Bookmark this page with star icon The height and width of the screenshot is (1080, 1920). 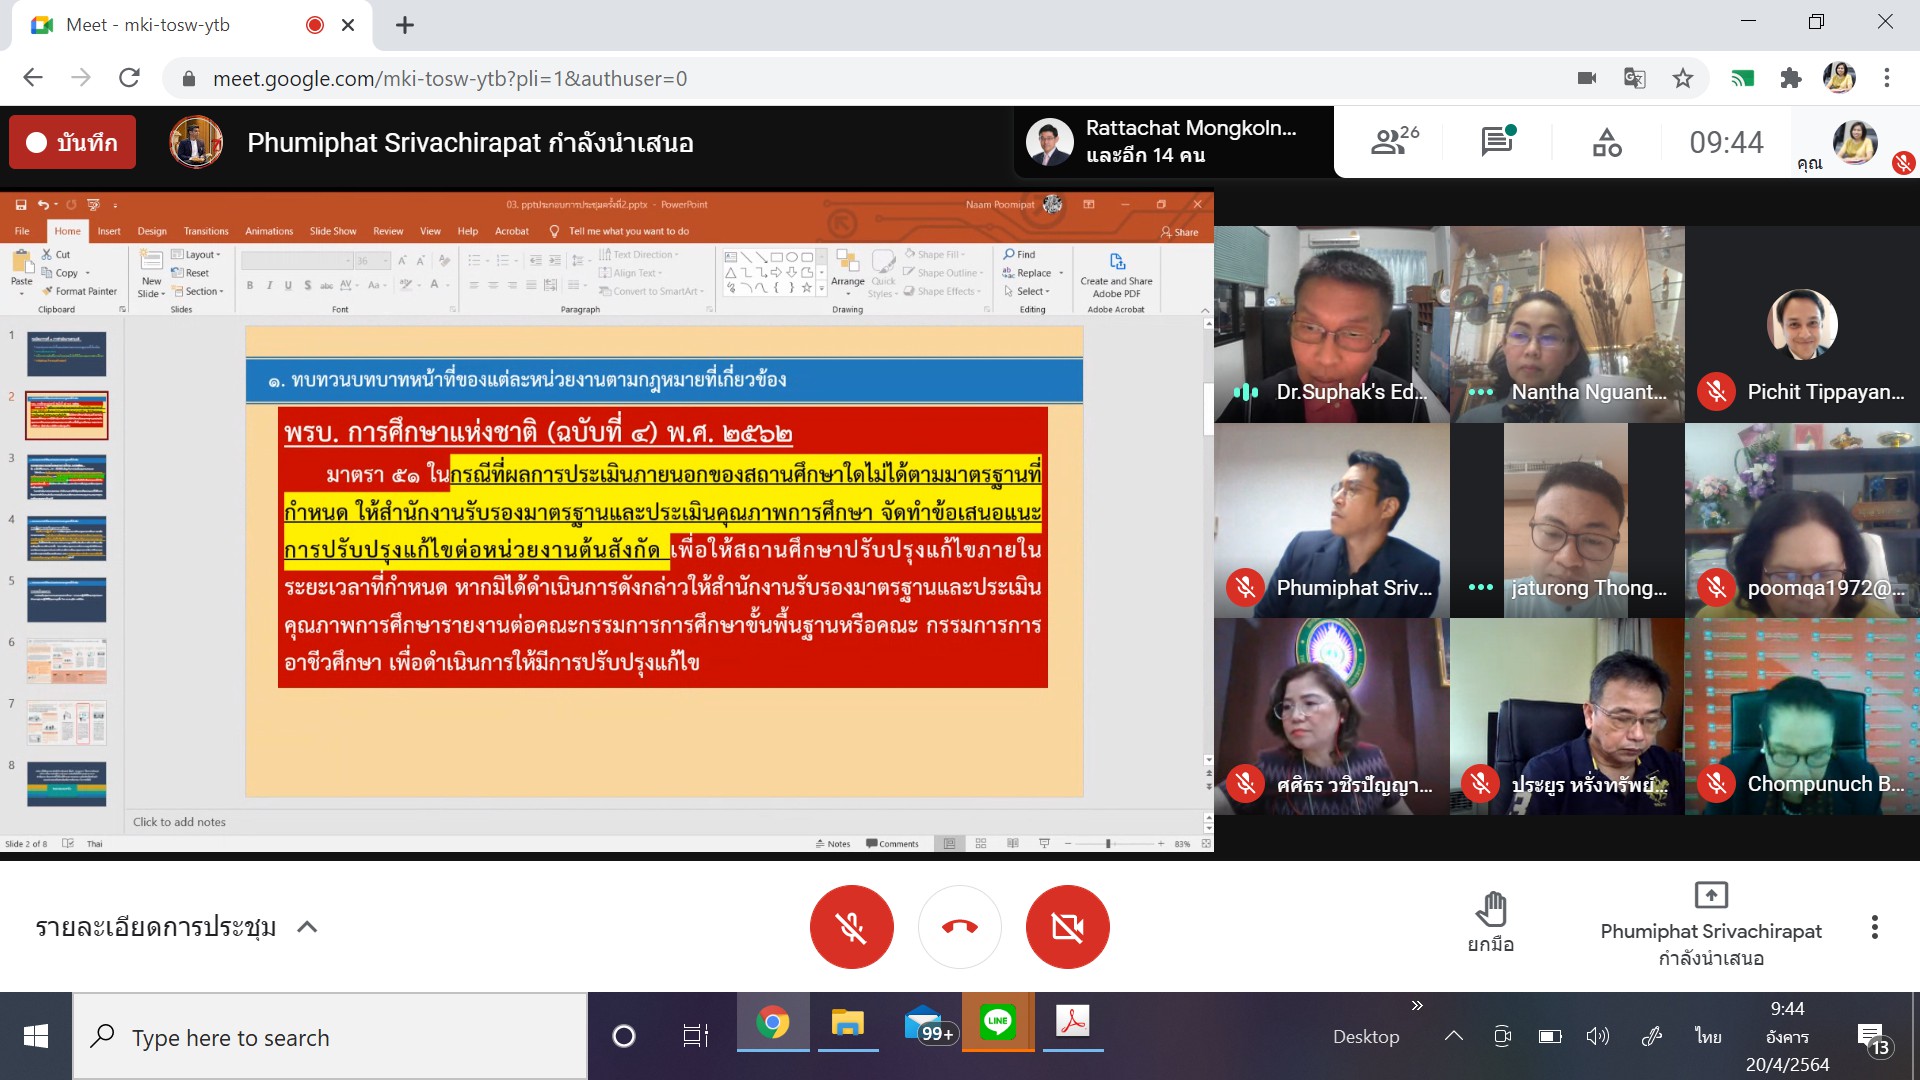[x=1683, y=78]
